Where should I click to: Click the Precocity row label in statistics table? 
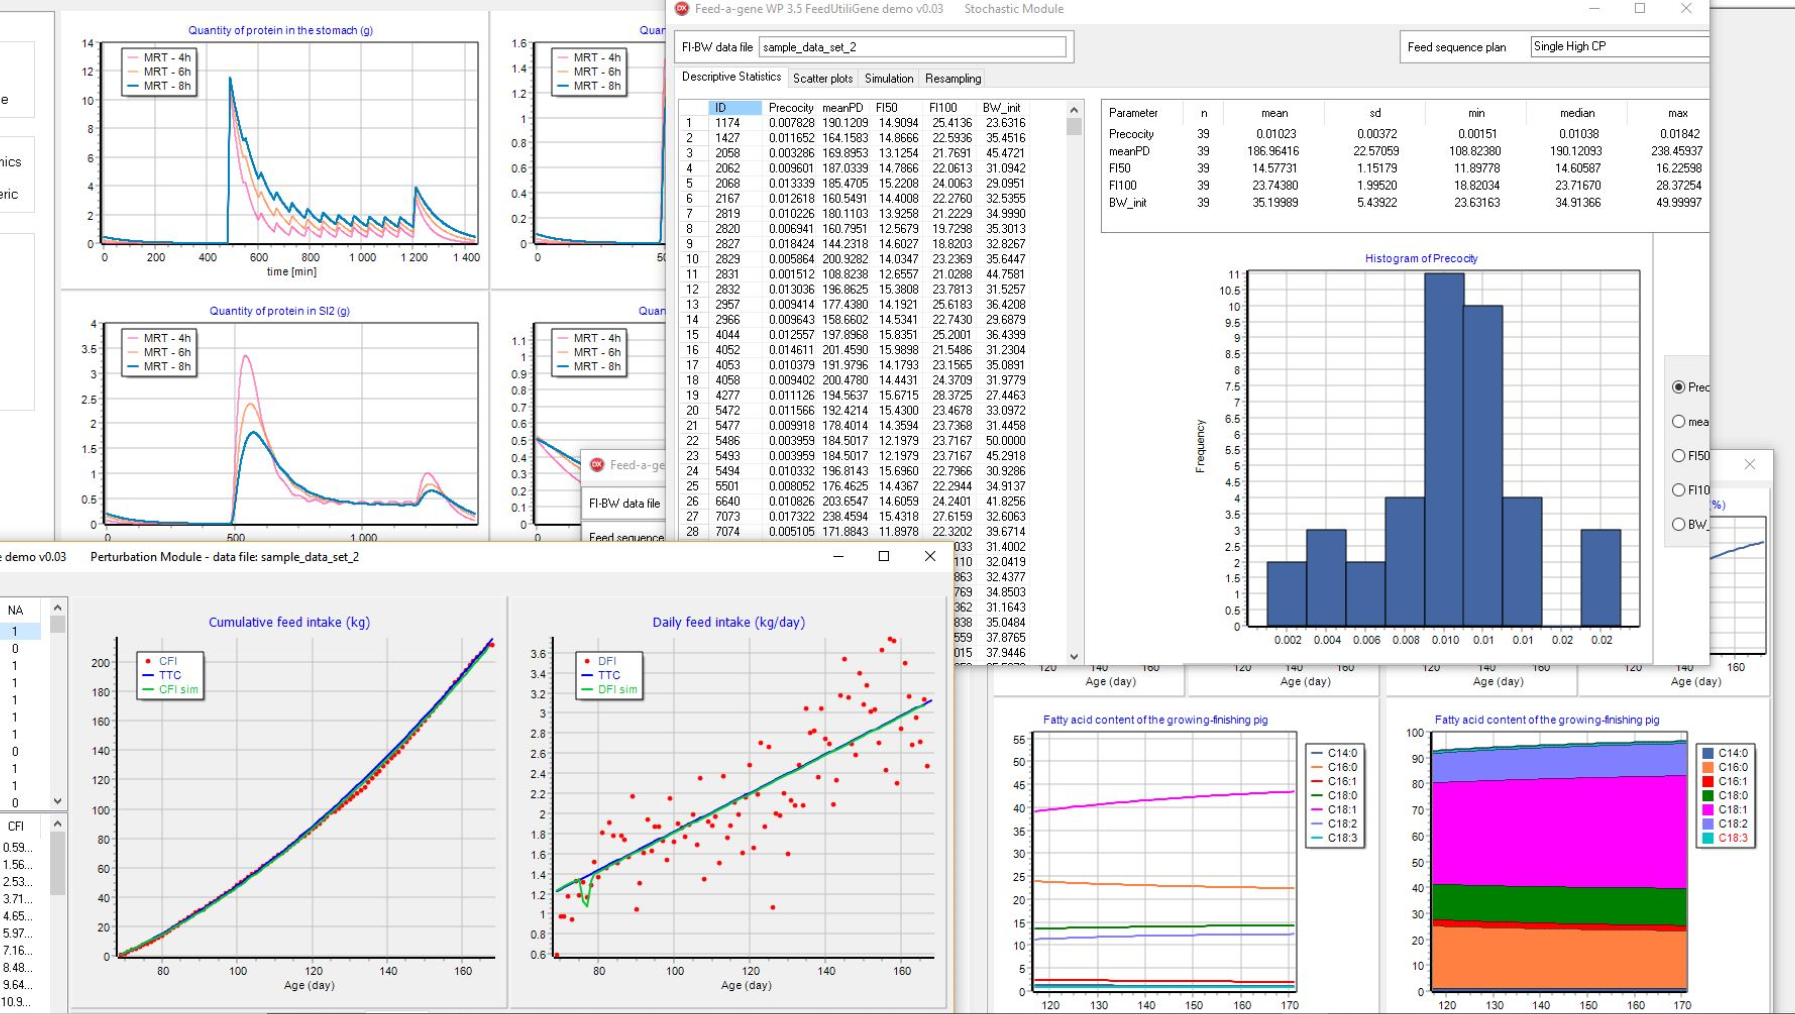(x=1131, y=134)
